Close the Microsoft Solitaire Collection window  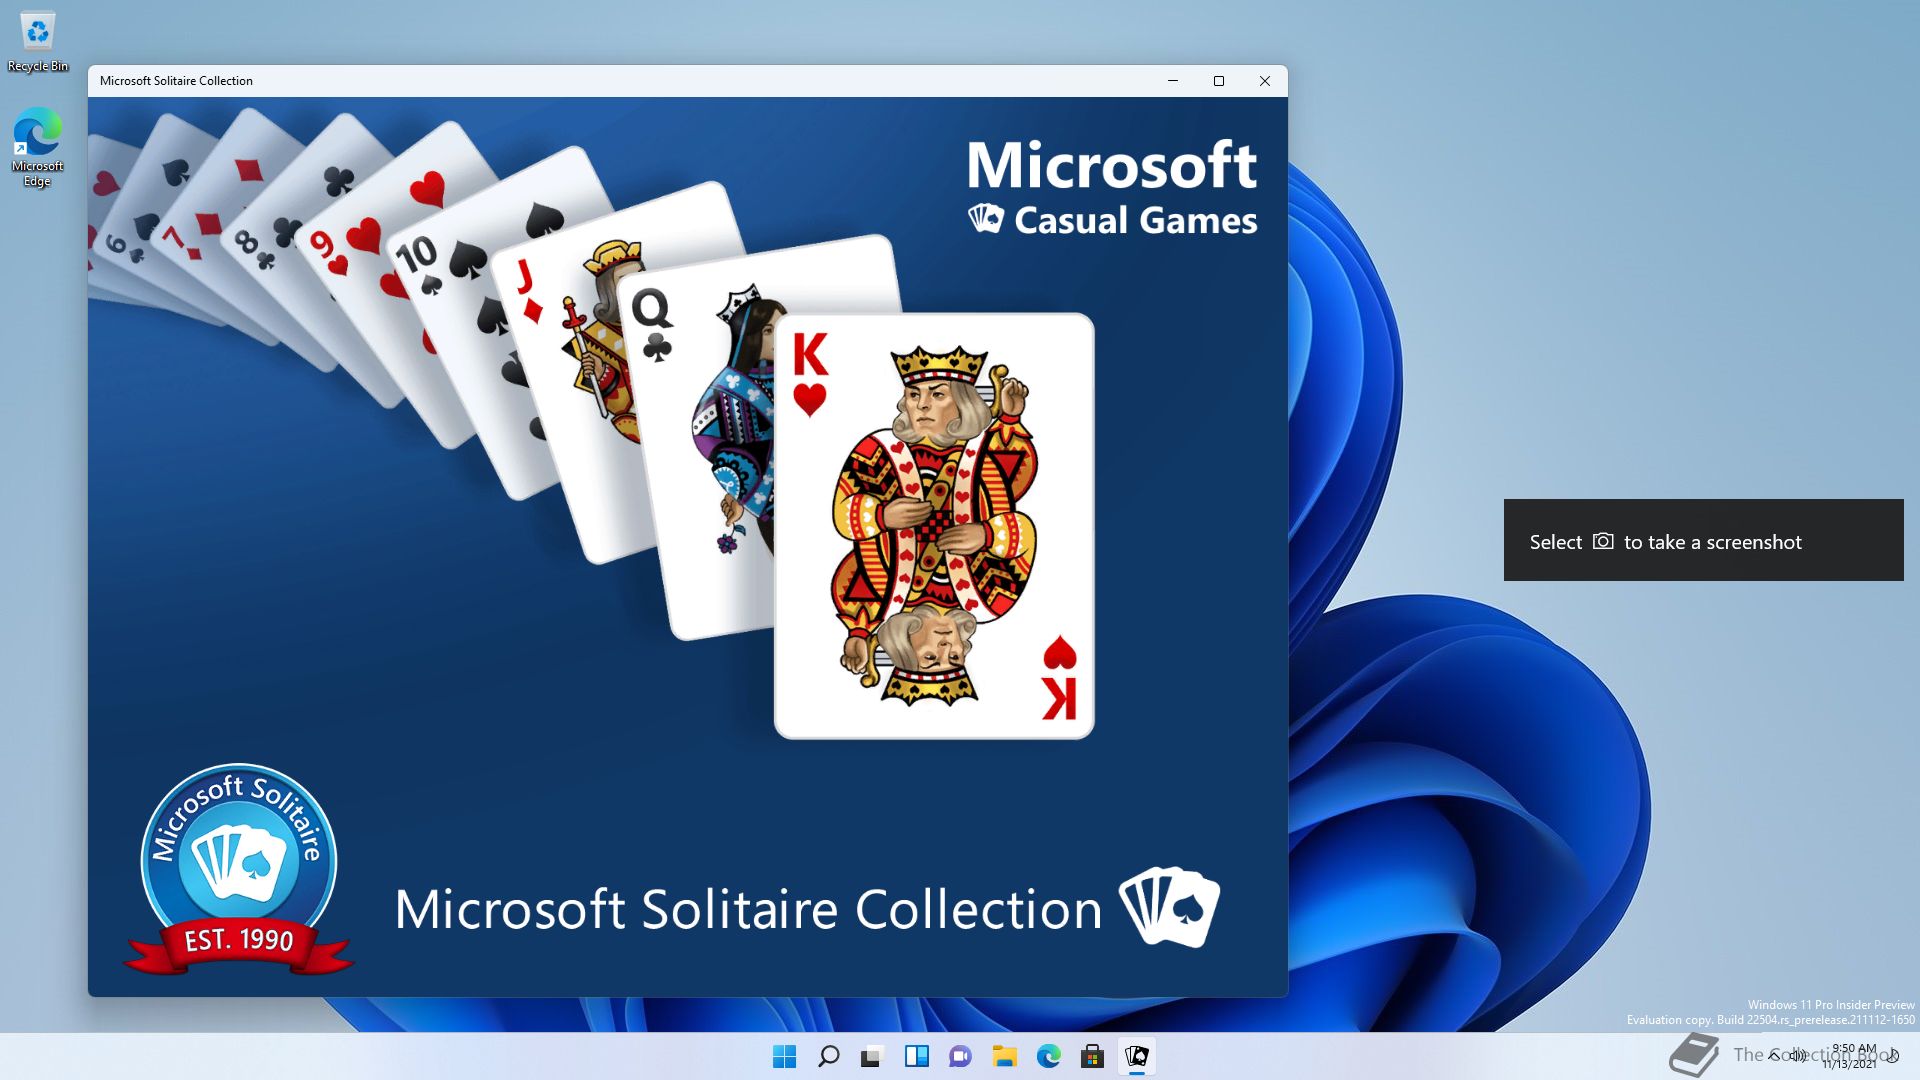point(1265,81)
